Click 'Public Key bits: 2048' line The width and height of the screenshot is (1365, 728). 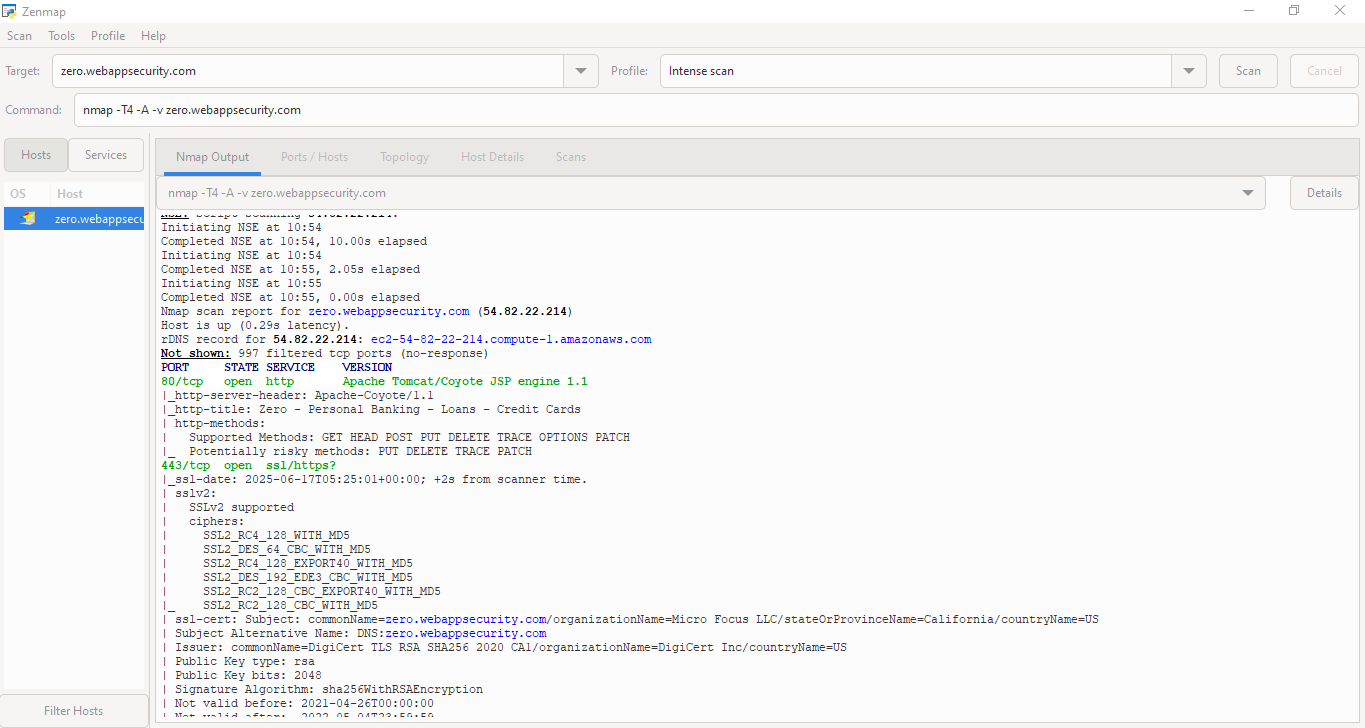tap(248, 675)
